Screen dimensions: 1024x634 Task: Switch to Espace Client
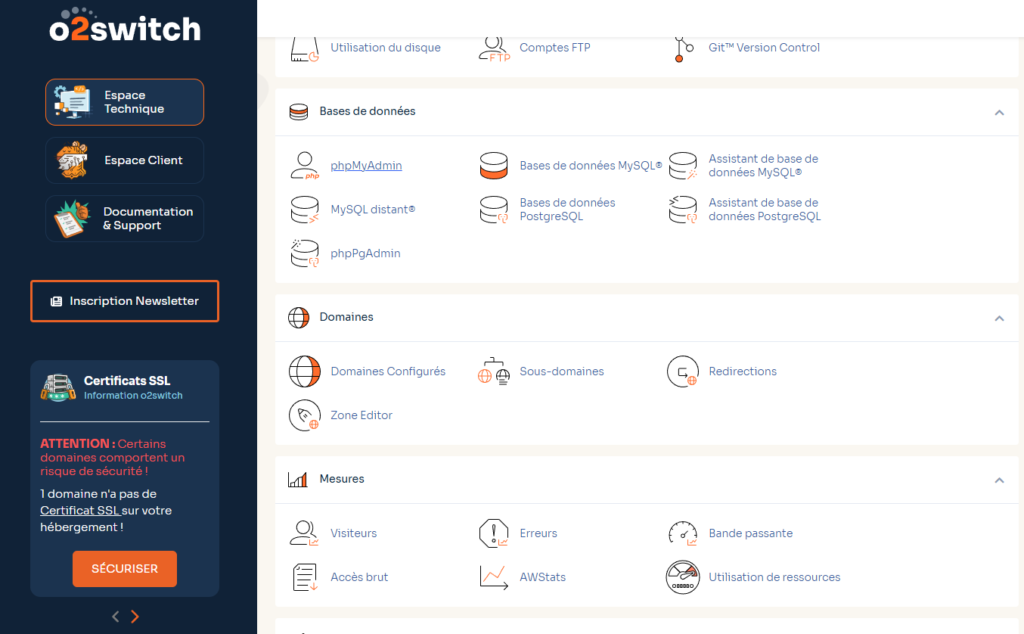124,160
